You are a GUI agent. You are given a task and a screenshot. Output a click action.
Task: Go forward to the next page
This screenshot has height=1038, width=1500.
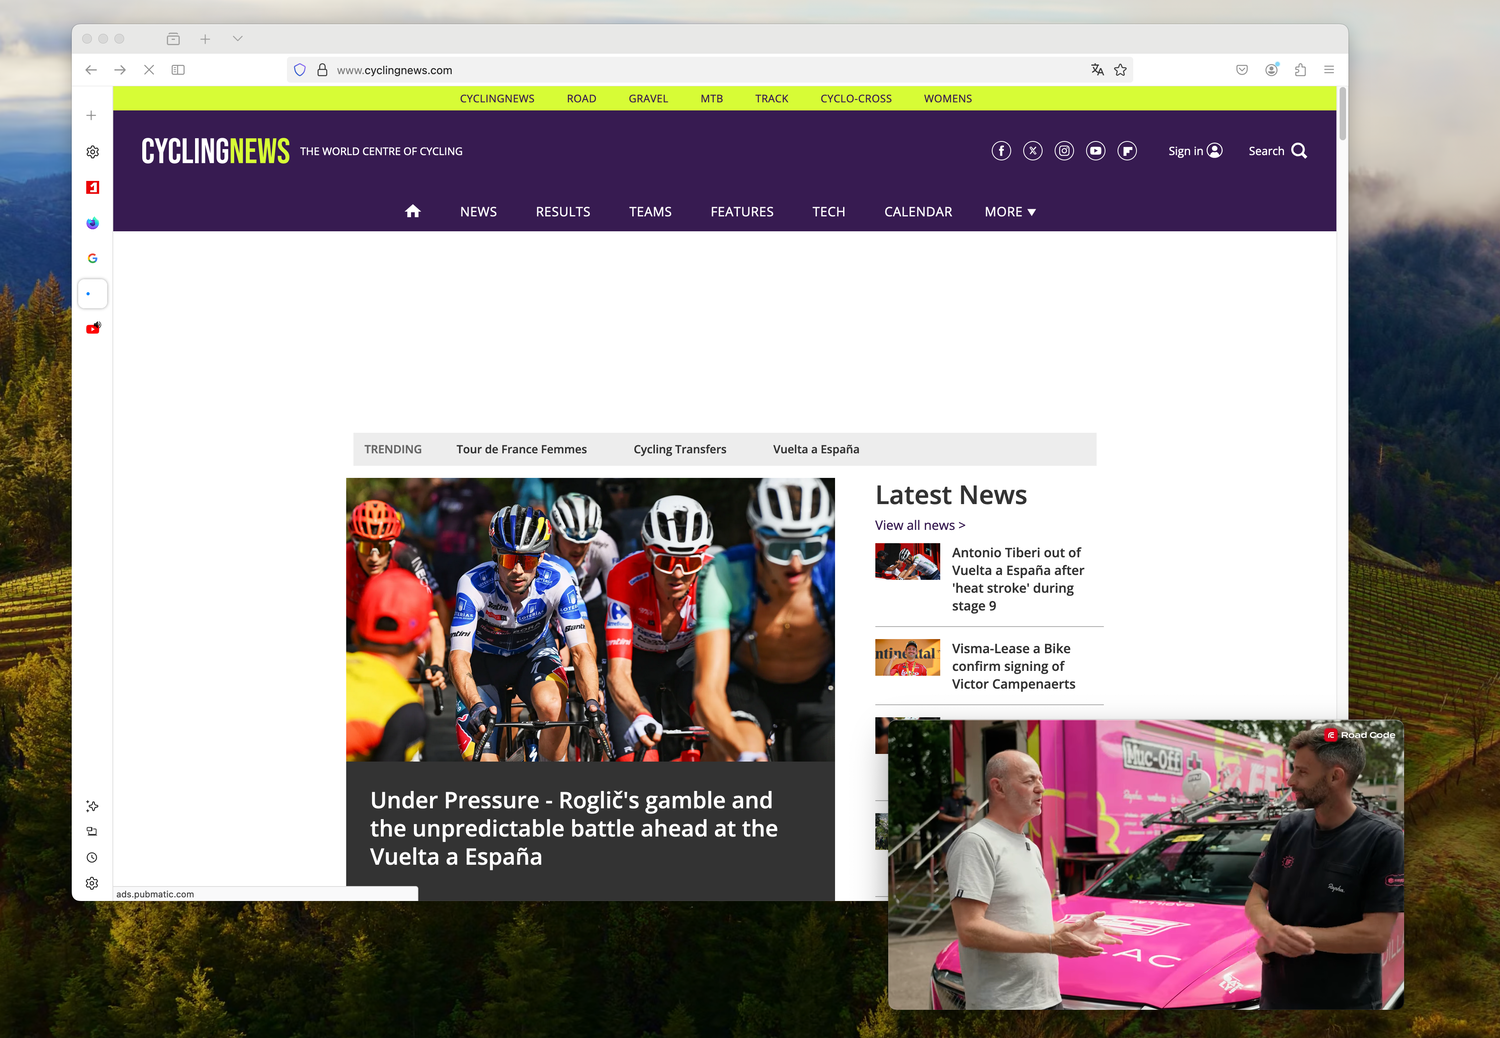pyautogui.click(x=120, y=70)
